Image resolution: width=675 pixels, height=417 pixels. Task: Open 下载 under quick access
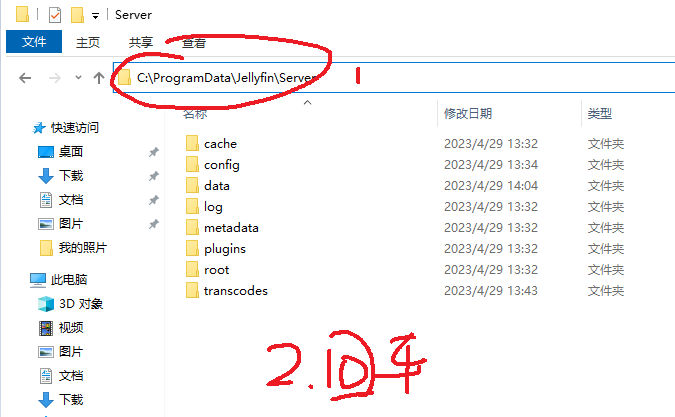[x=71, y=176]
